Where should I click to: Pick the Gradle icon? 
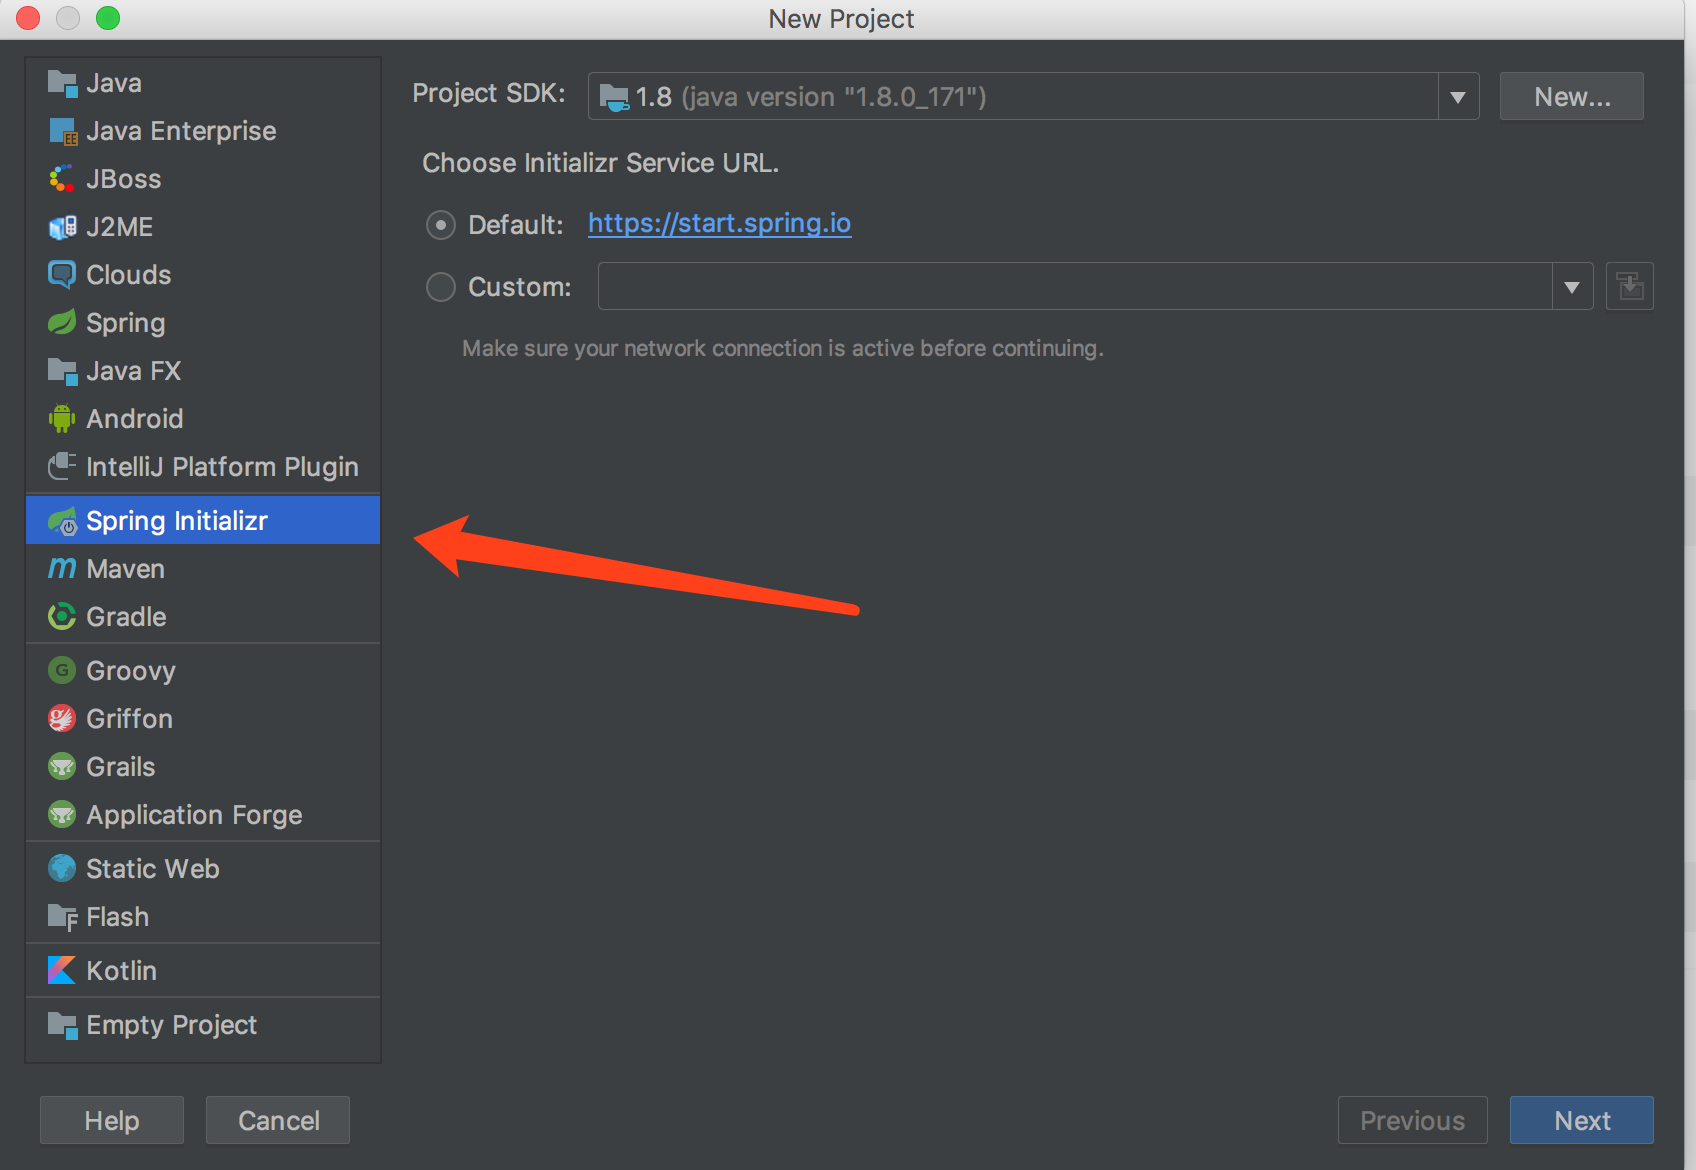(x=62, y=617)
